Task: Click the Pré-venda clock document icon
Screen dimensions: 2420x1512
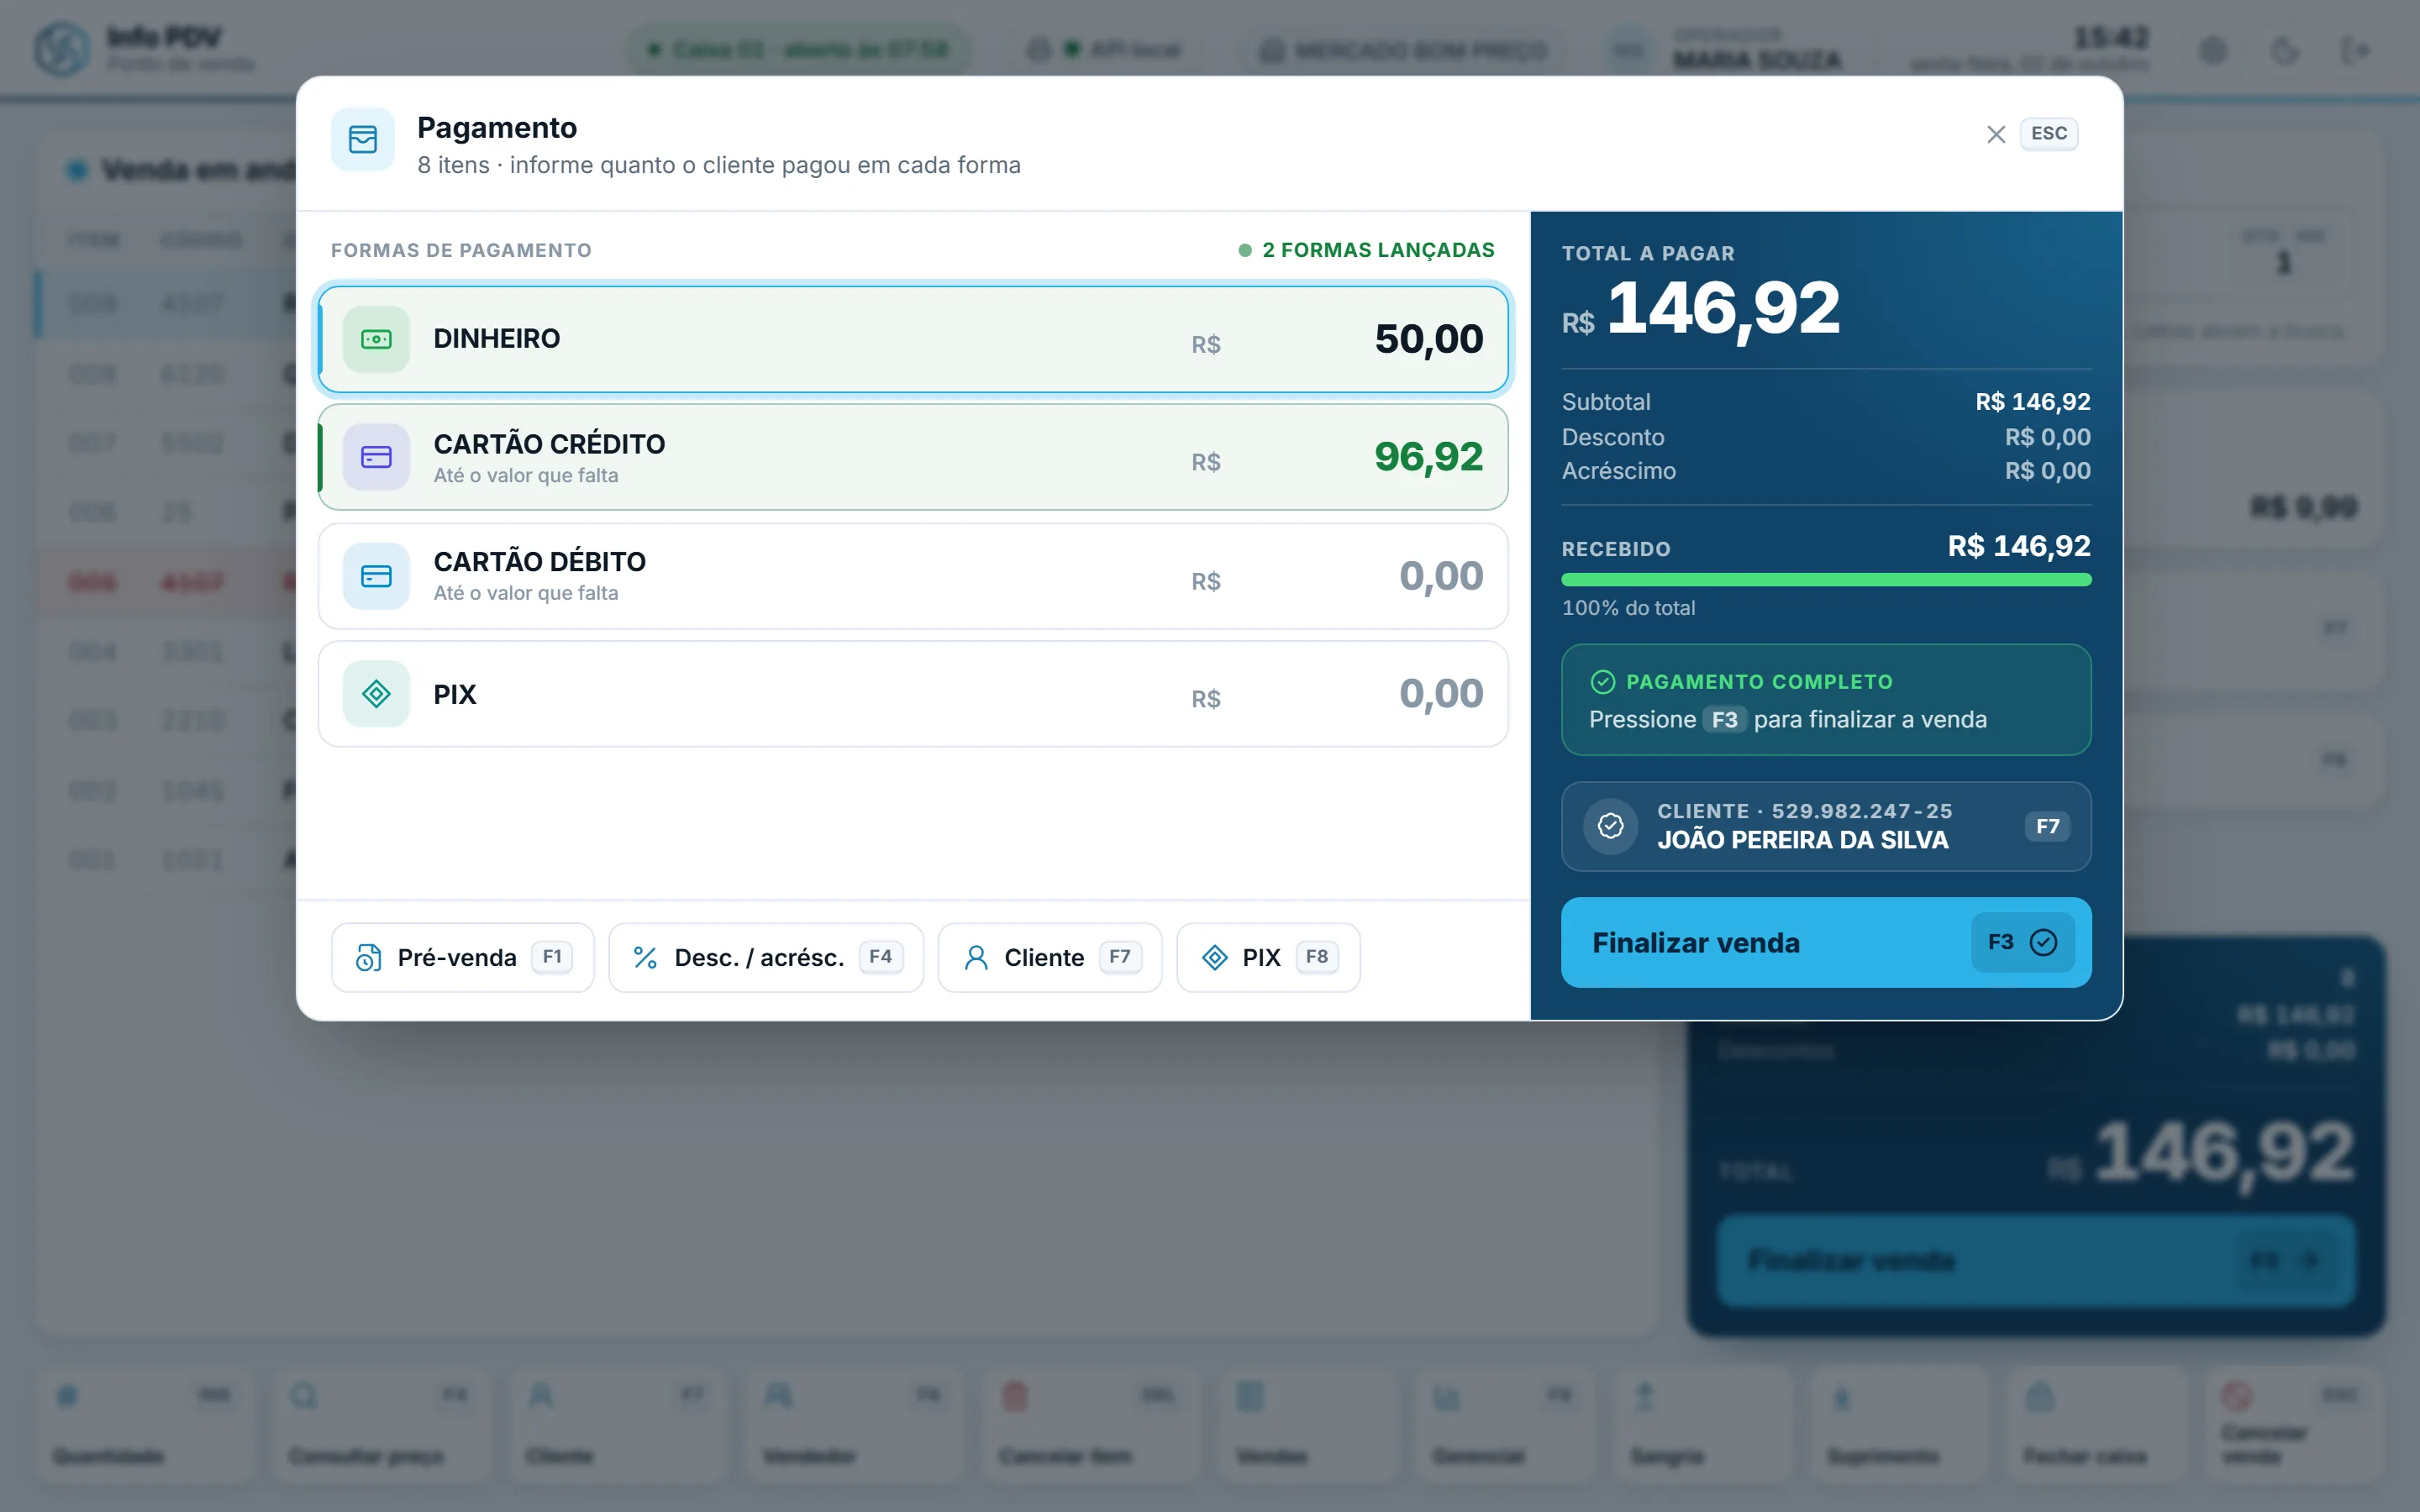Action: pos(368,958)
